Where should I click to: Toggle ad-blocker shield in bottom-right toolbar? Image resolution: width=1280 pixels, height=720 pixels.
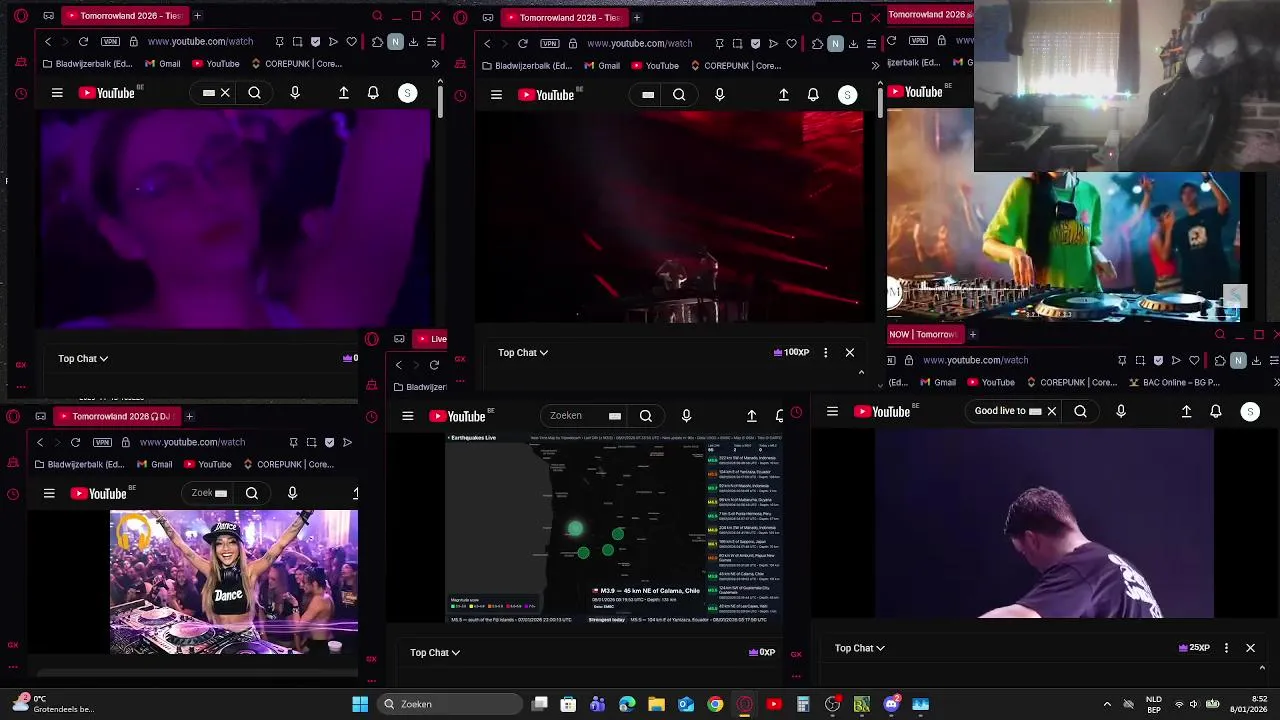coord(1158,360)
